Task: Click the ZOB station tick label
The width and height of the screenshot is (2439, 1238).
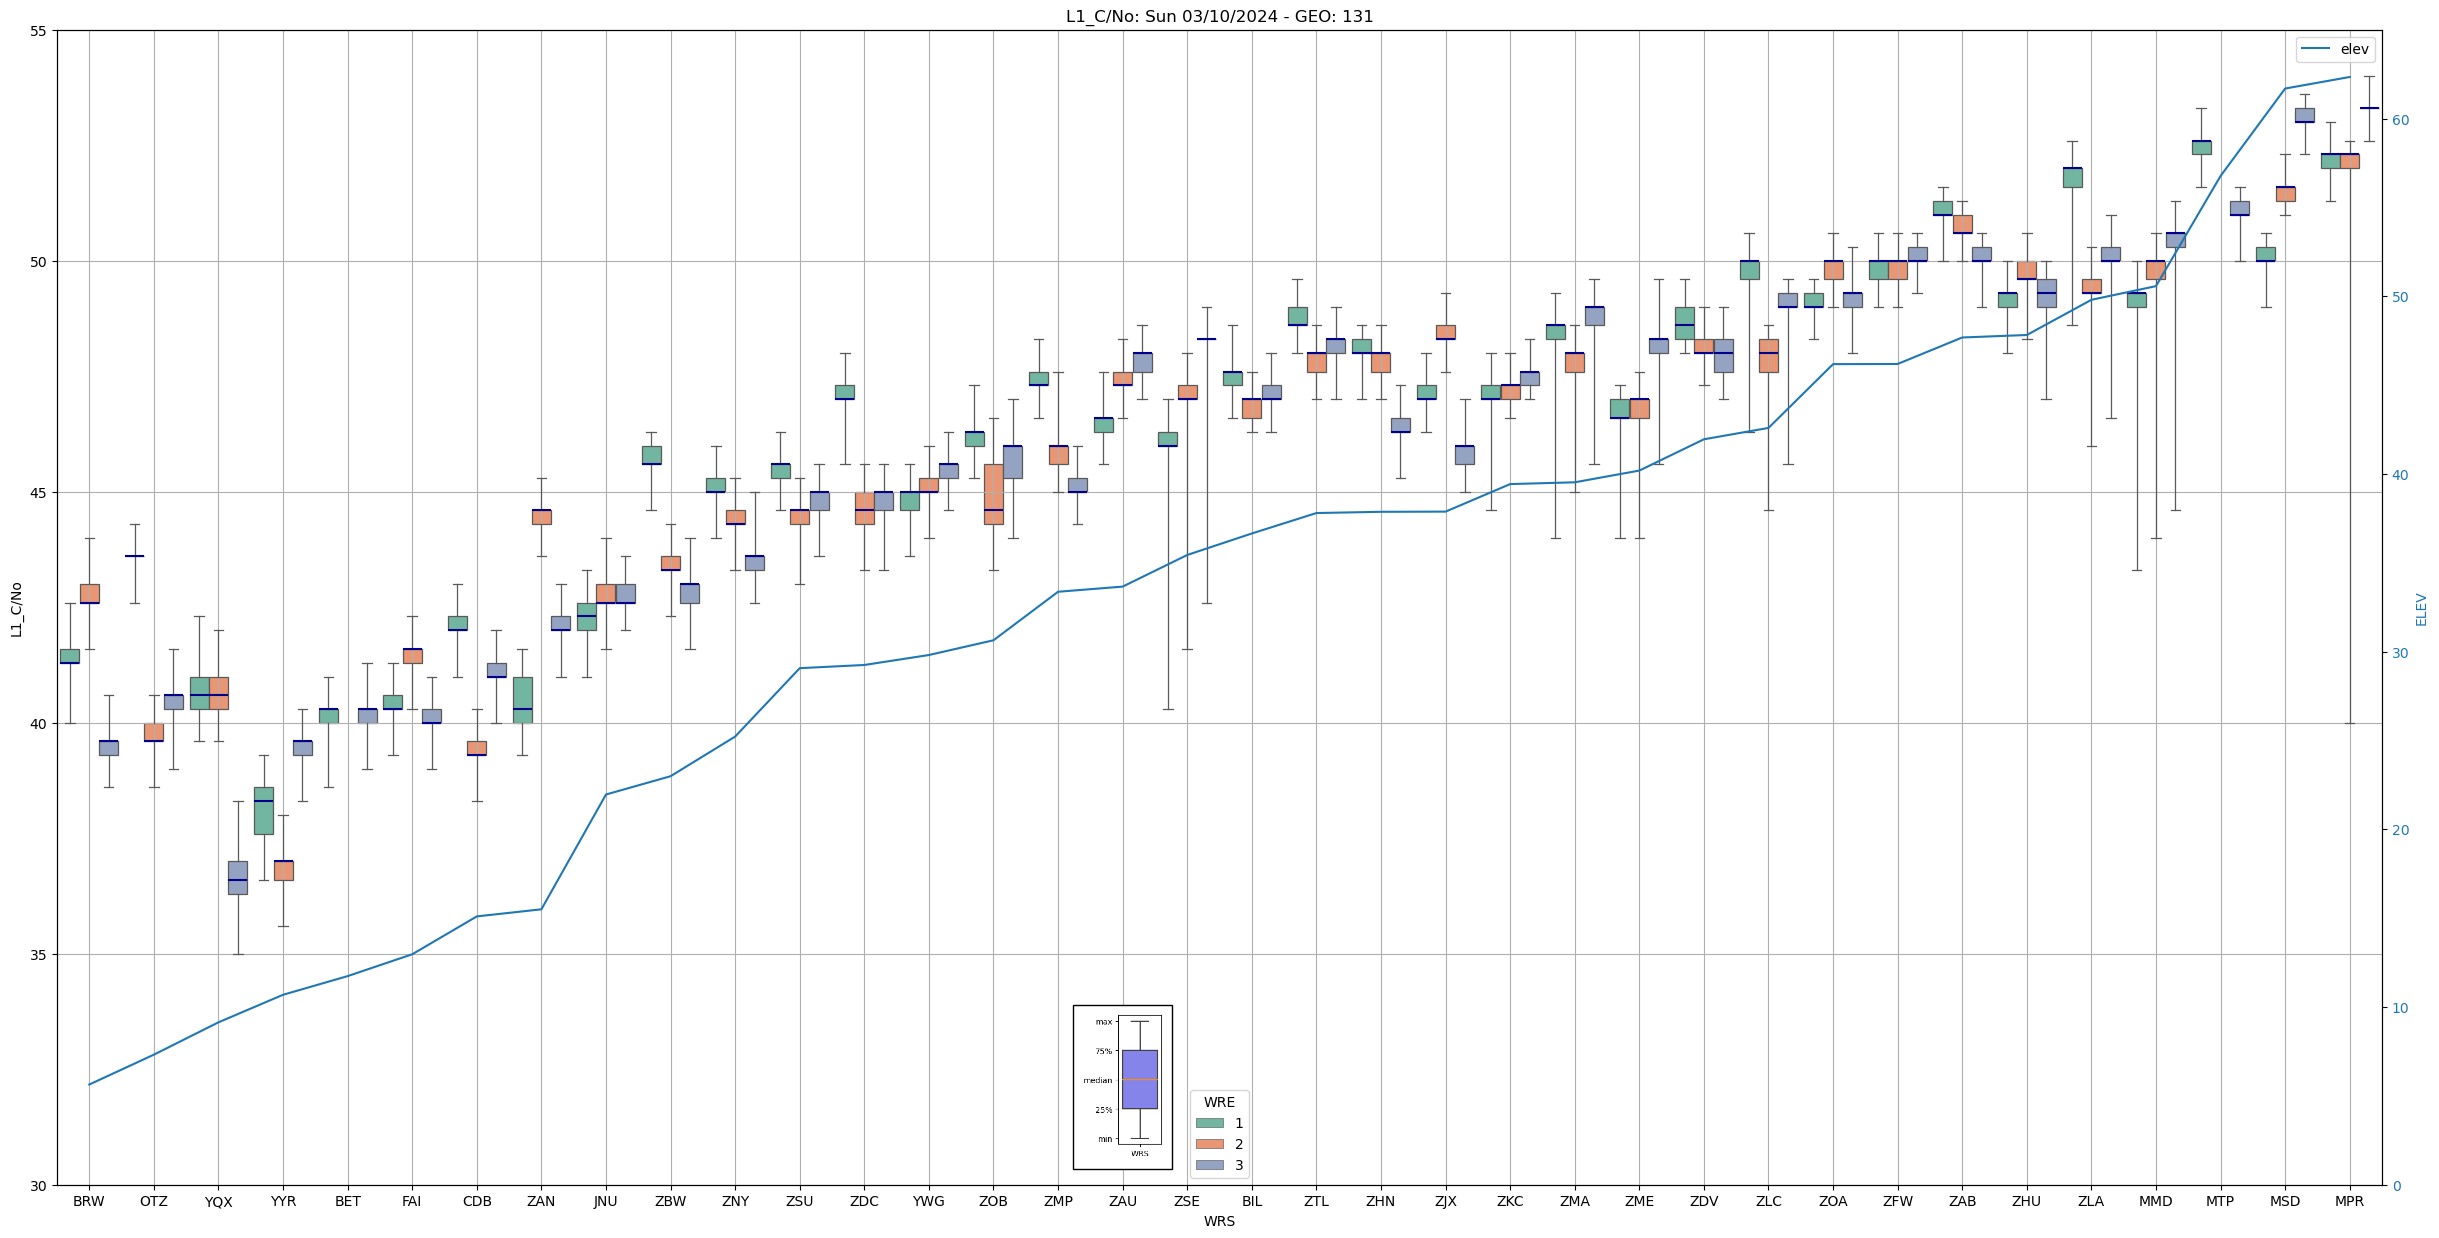Action: click(x=993, y=1201)
